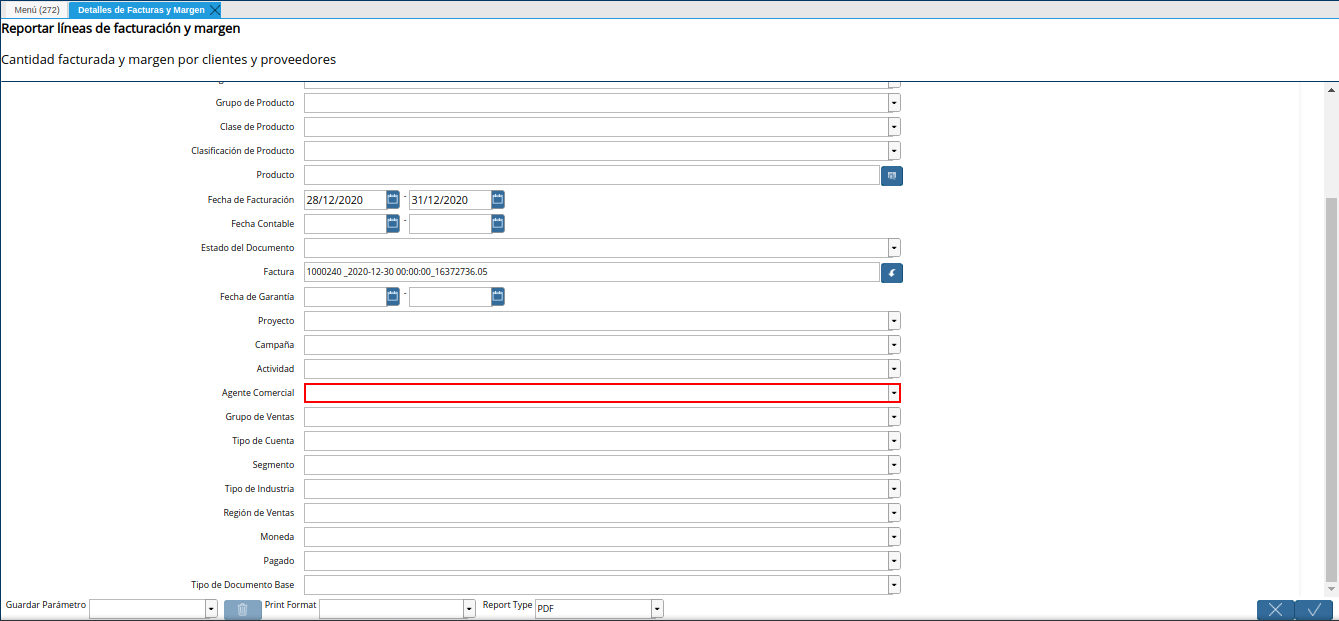The image size is (1339, 621).
Task: Focus the Factura field with value 1000240
Action: pyautogui.click(x=592, y=272)
